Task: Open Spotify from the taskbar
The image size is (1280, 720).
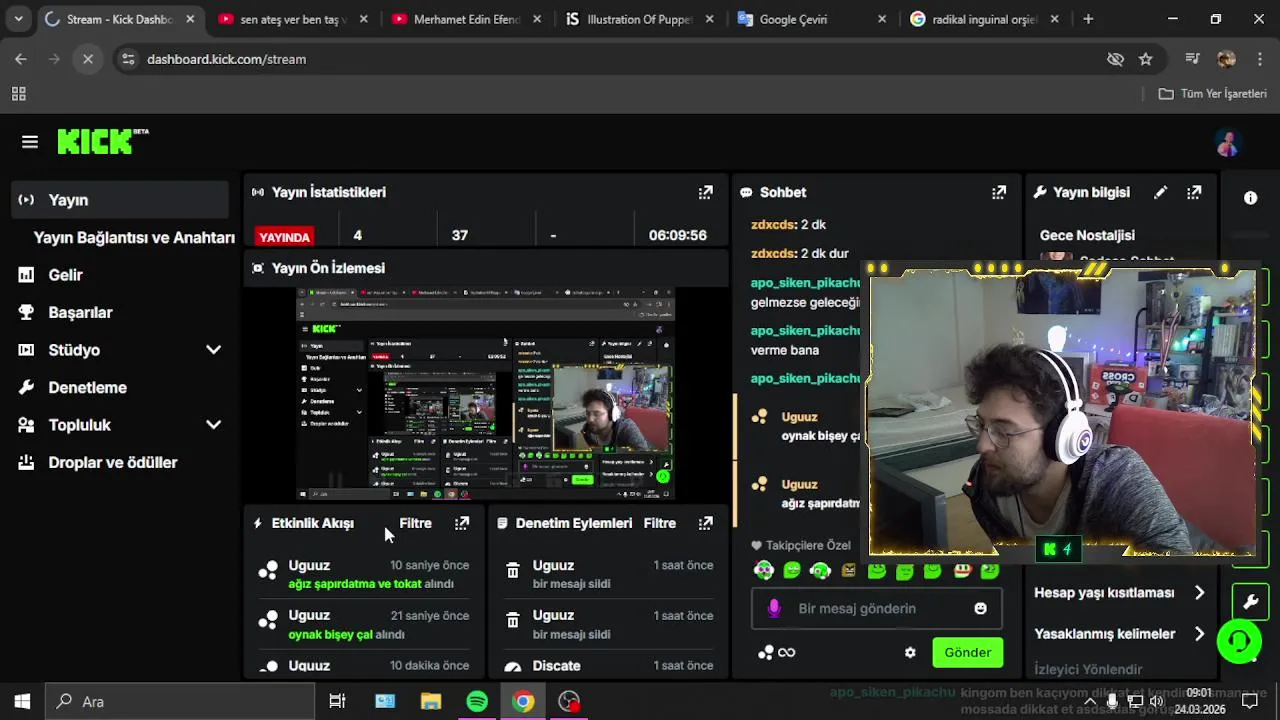Action: 477,701
